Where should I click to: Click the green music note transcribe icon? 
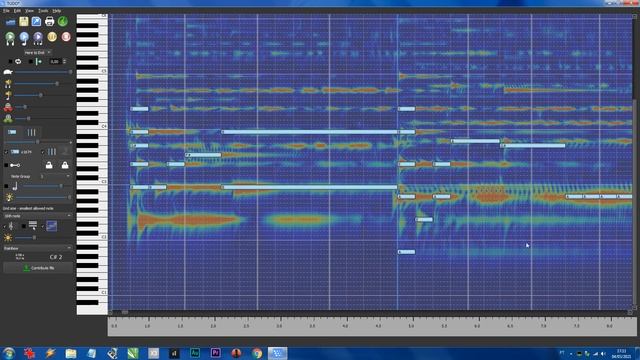click(62, 22)
